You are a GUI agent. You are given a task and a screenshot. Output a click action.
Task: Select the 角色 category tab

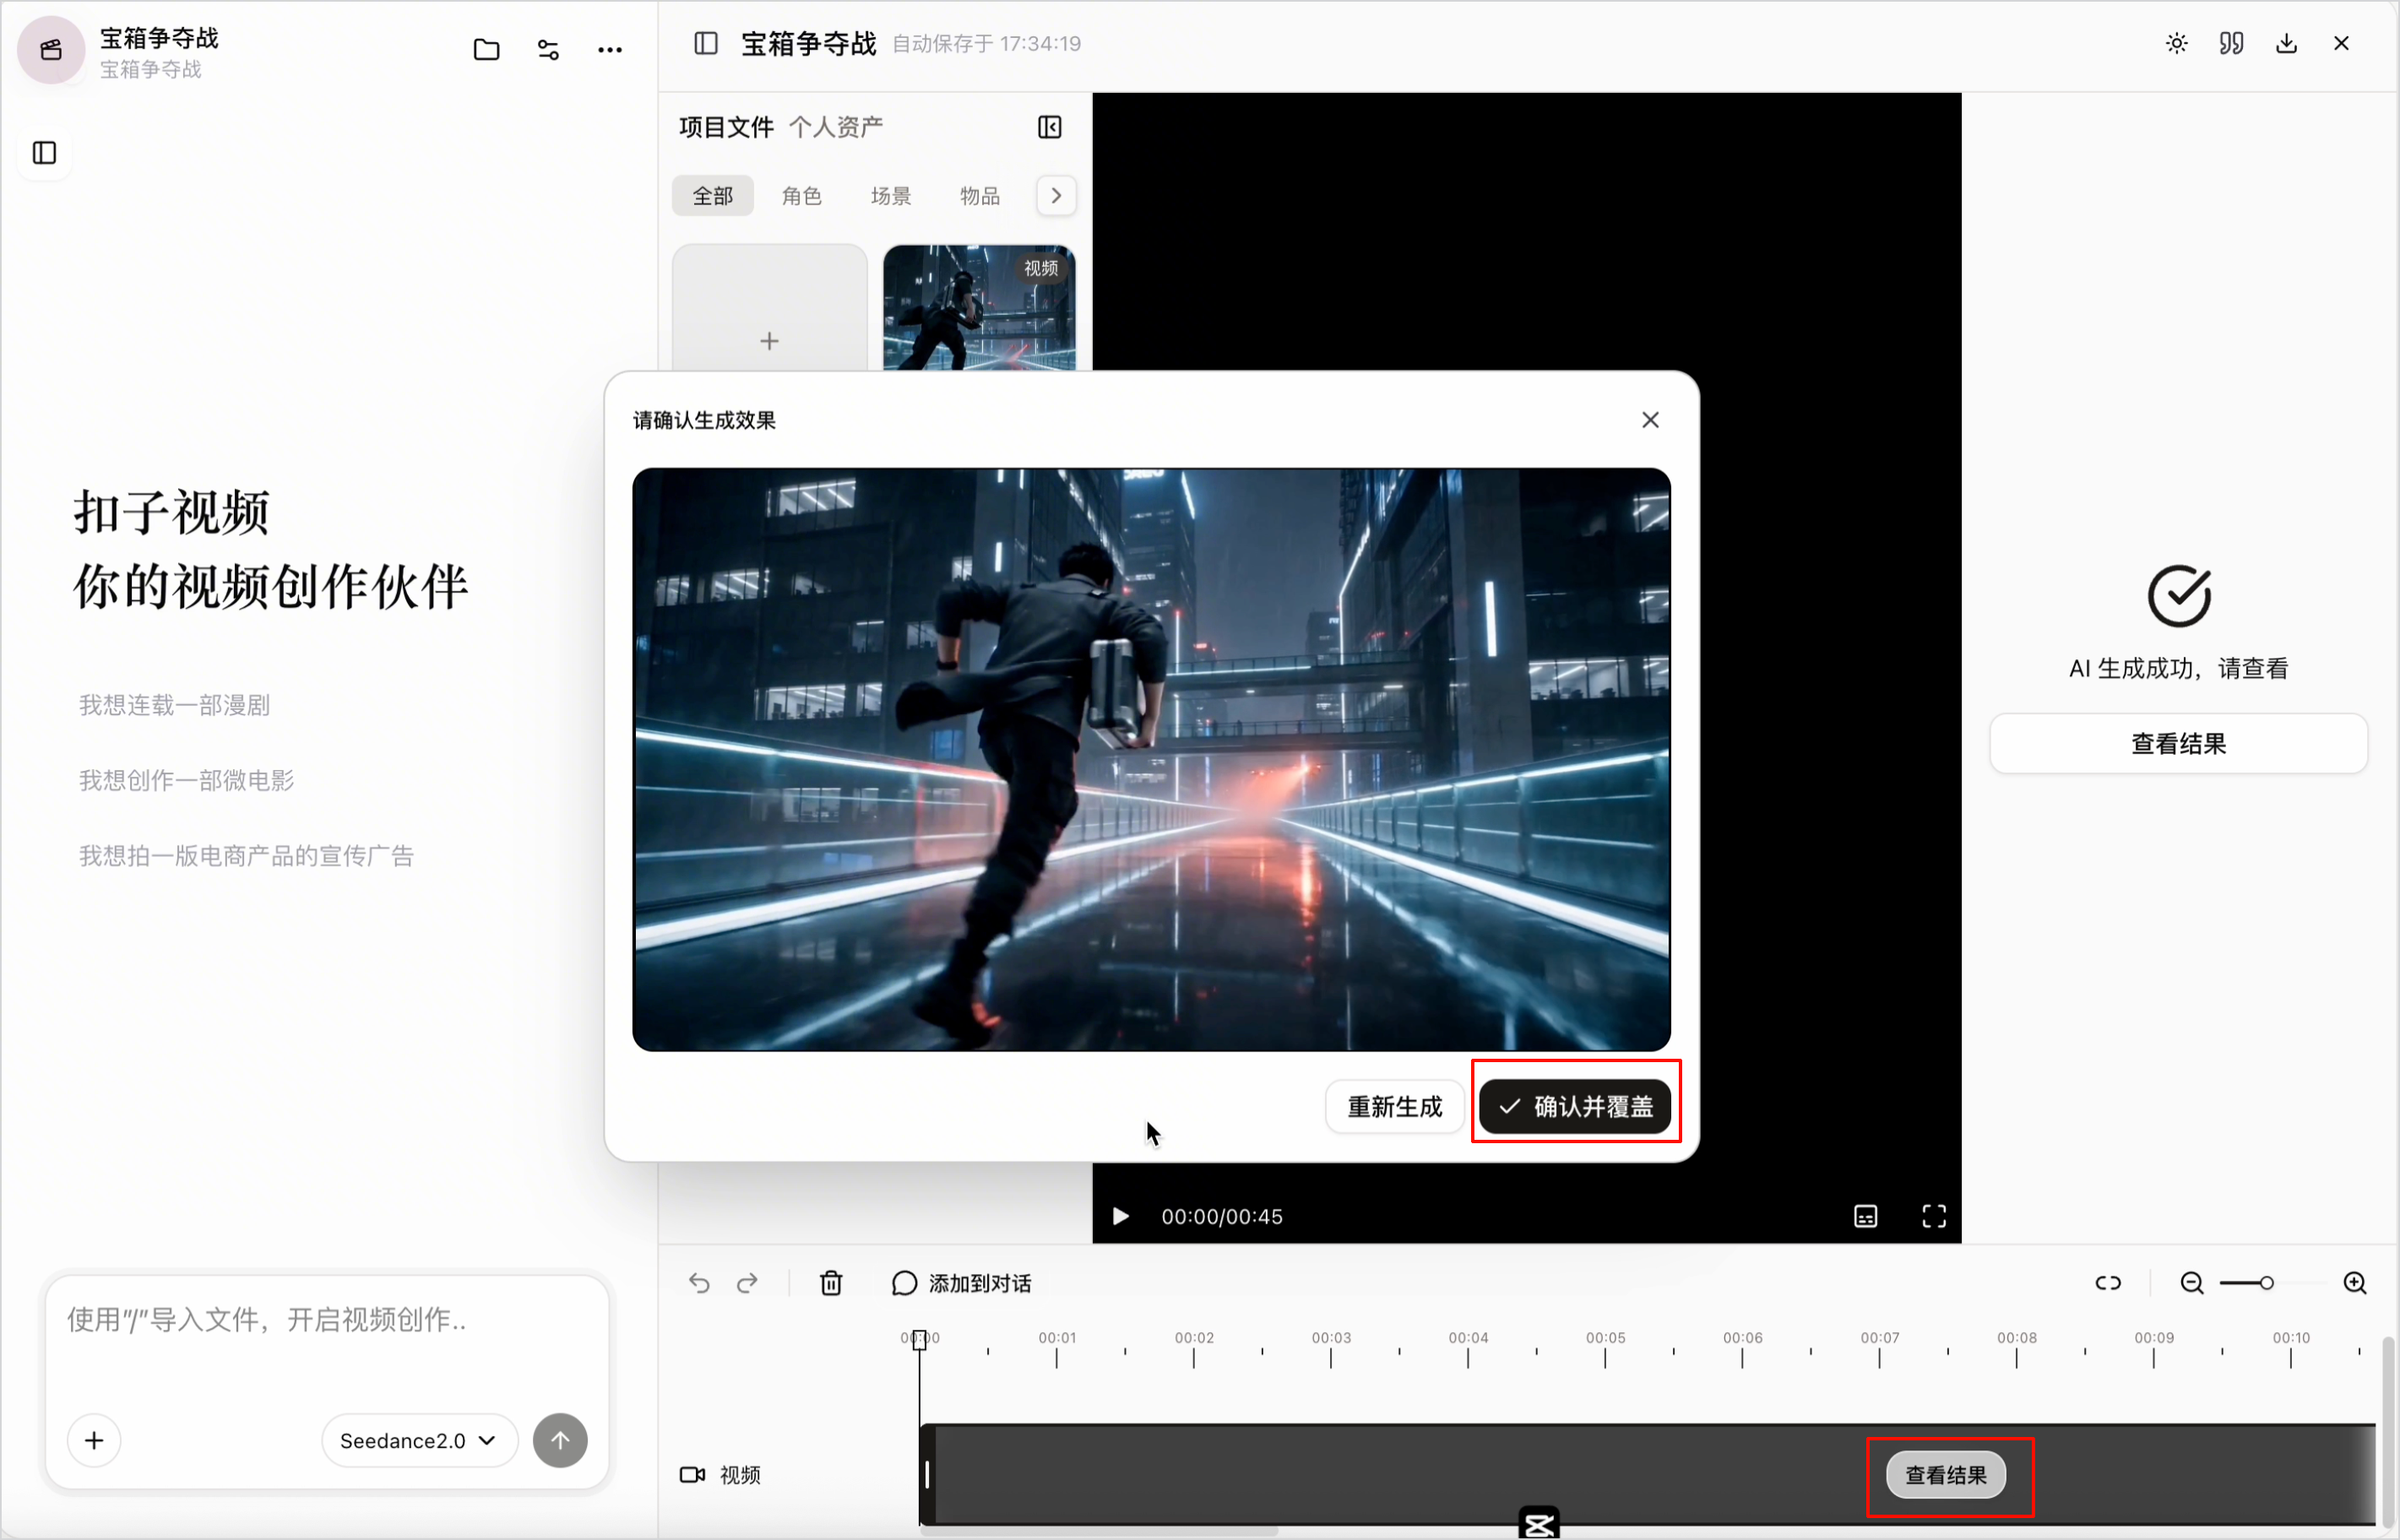pyautogui.click(x=801, y=196)
